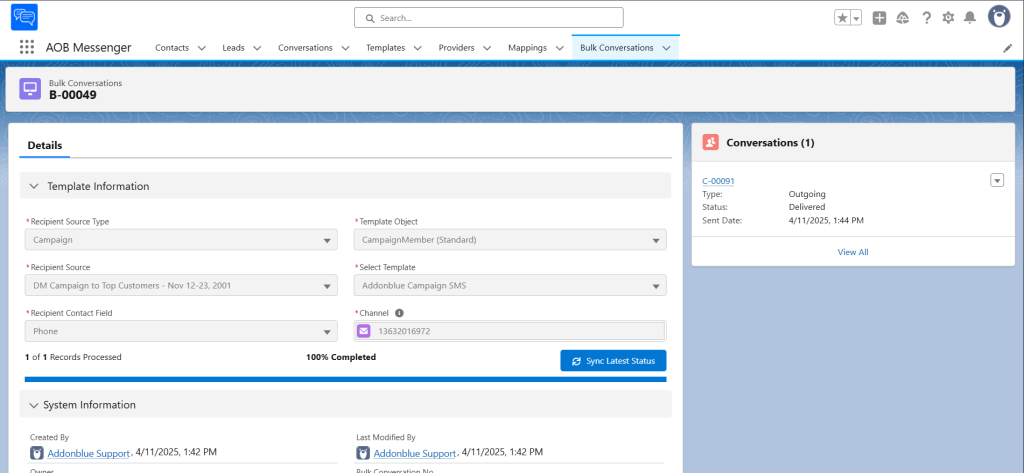Open the App Launcher grid icon

[27, 47]
